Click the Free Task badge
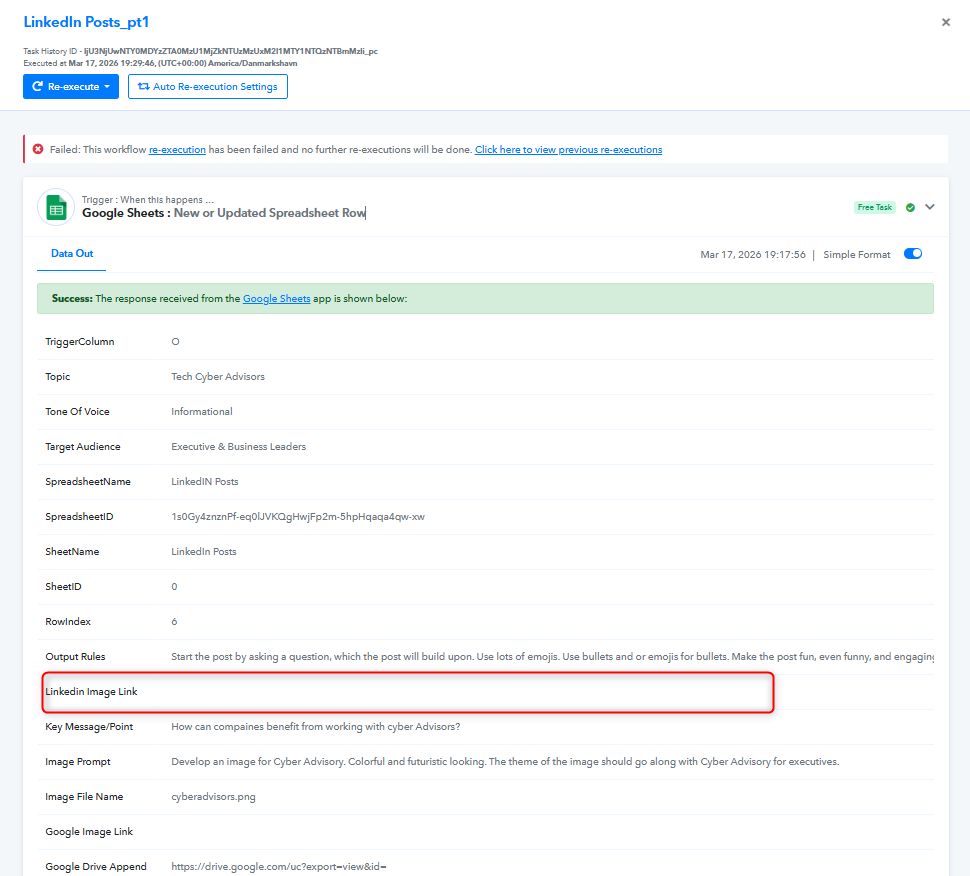 click(x=875, y=207)
